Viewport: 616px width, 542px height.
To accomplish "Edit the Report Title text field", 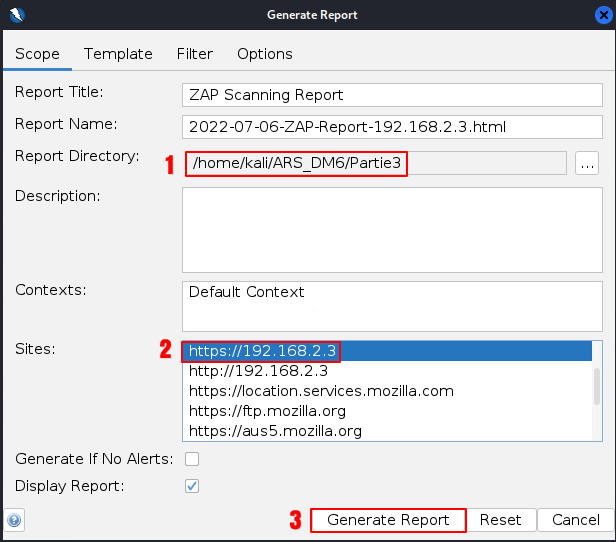I will 392,95.
